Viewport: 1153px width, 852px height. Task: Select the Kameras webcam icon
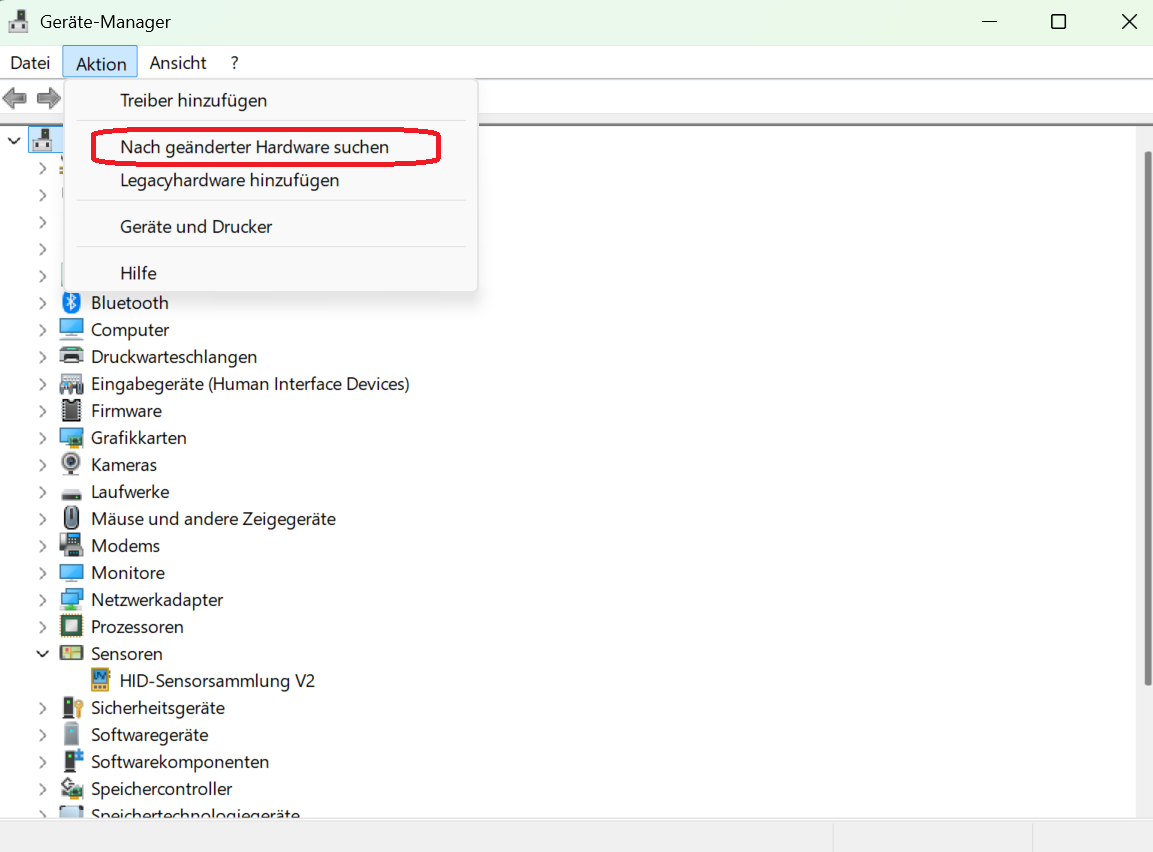pos(71,464)
